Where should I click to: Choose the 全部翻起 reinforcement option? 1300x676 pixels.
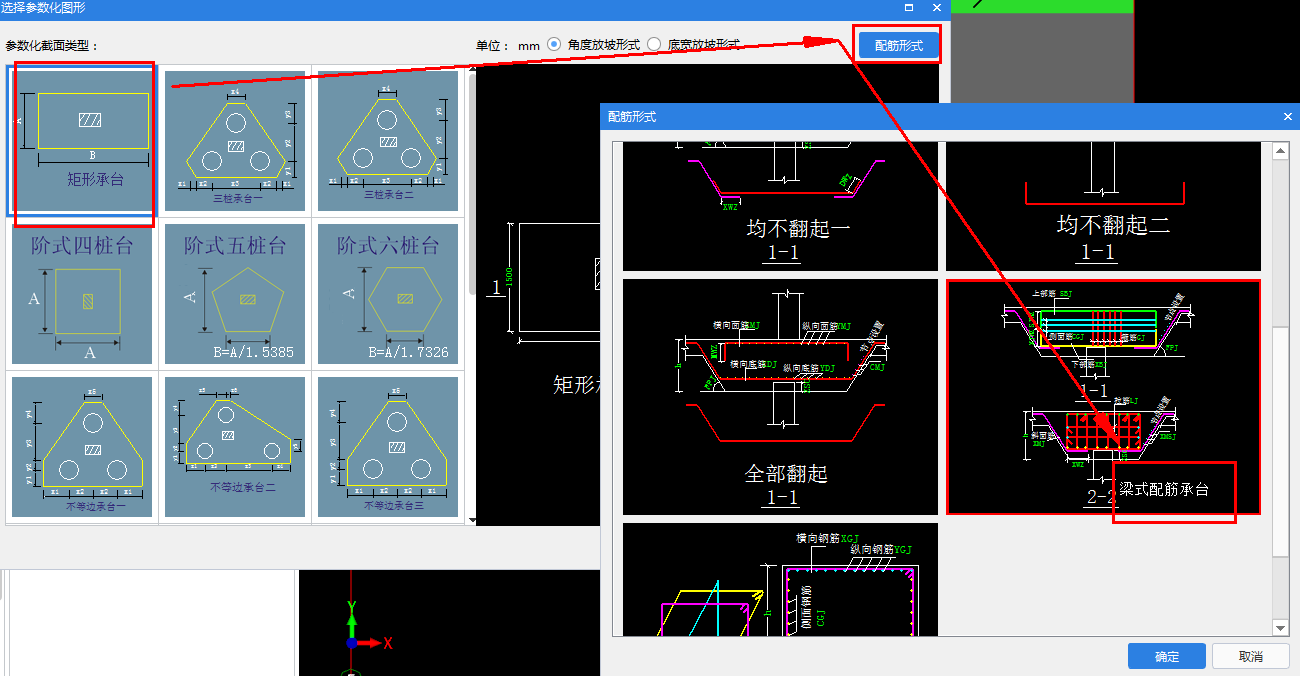[x=780, y=396]
